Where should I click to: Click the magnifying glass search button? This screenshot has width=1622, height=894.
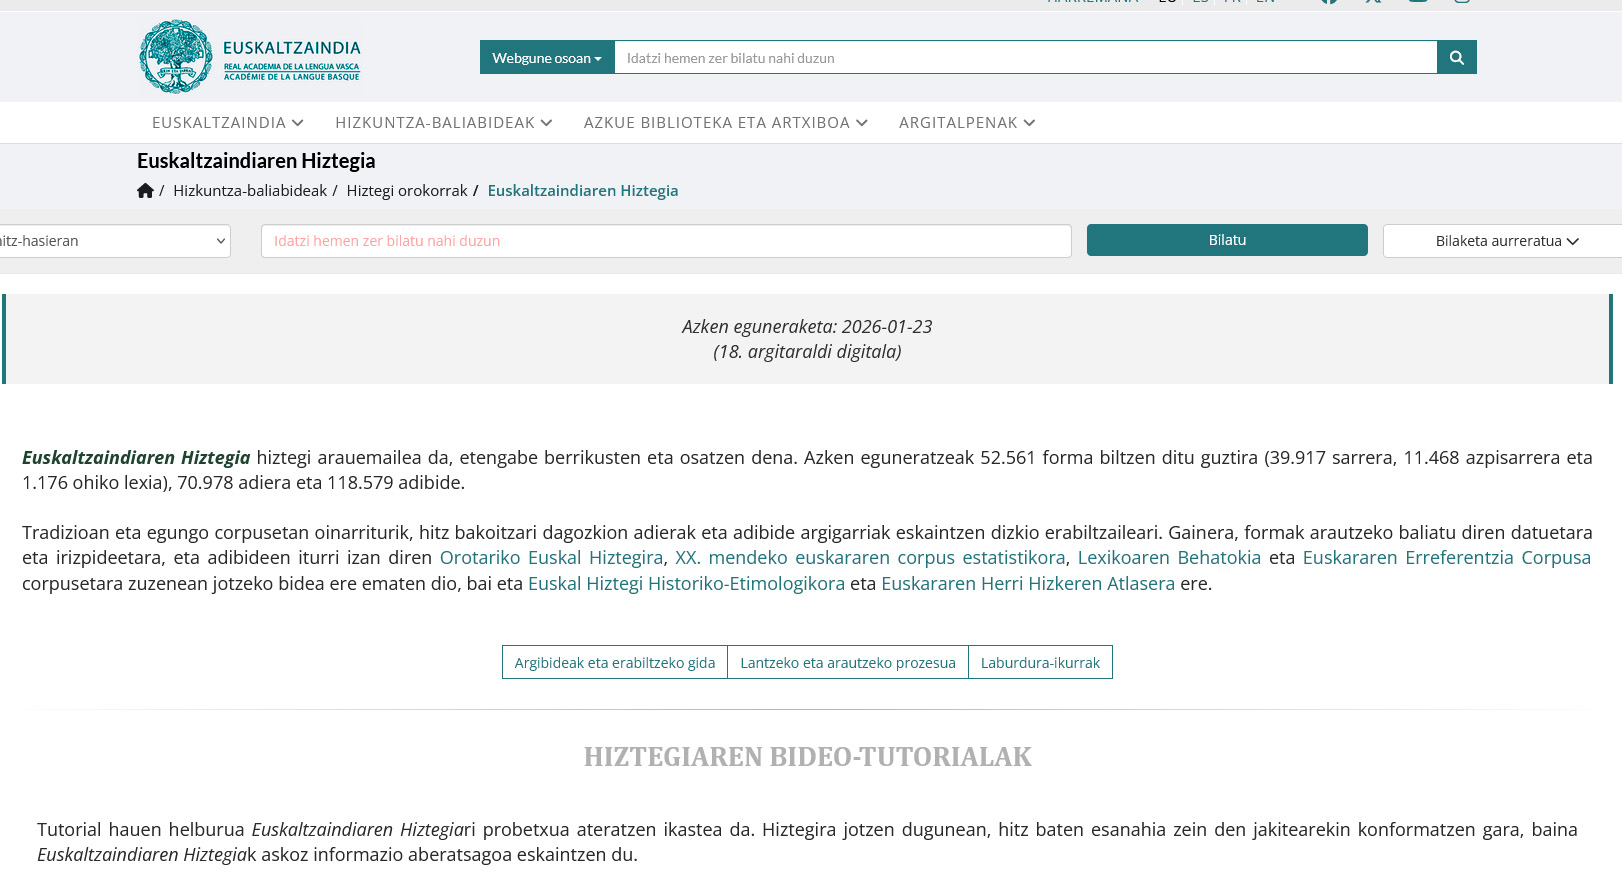coord(1456,58)
